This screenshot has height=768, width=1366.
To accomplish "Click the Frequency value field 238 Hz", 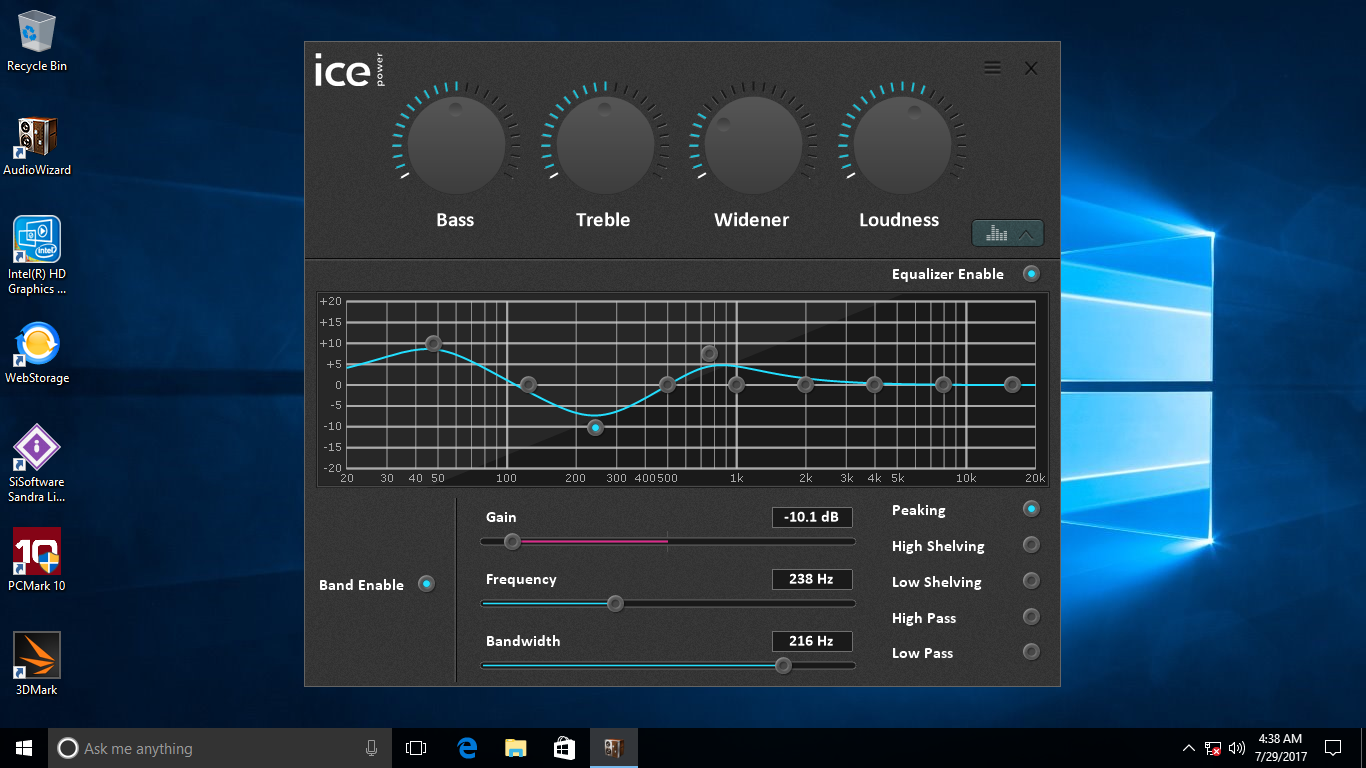I will click(812, 579).
